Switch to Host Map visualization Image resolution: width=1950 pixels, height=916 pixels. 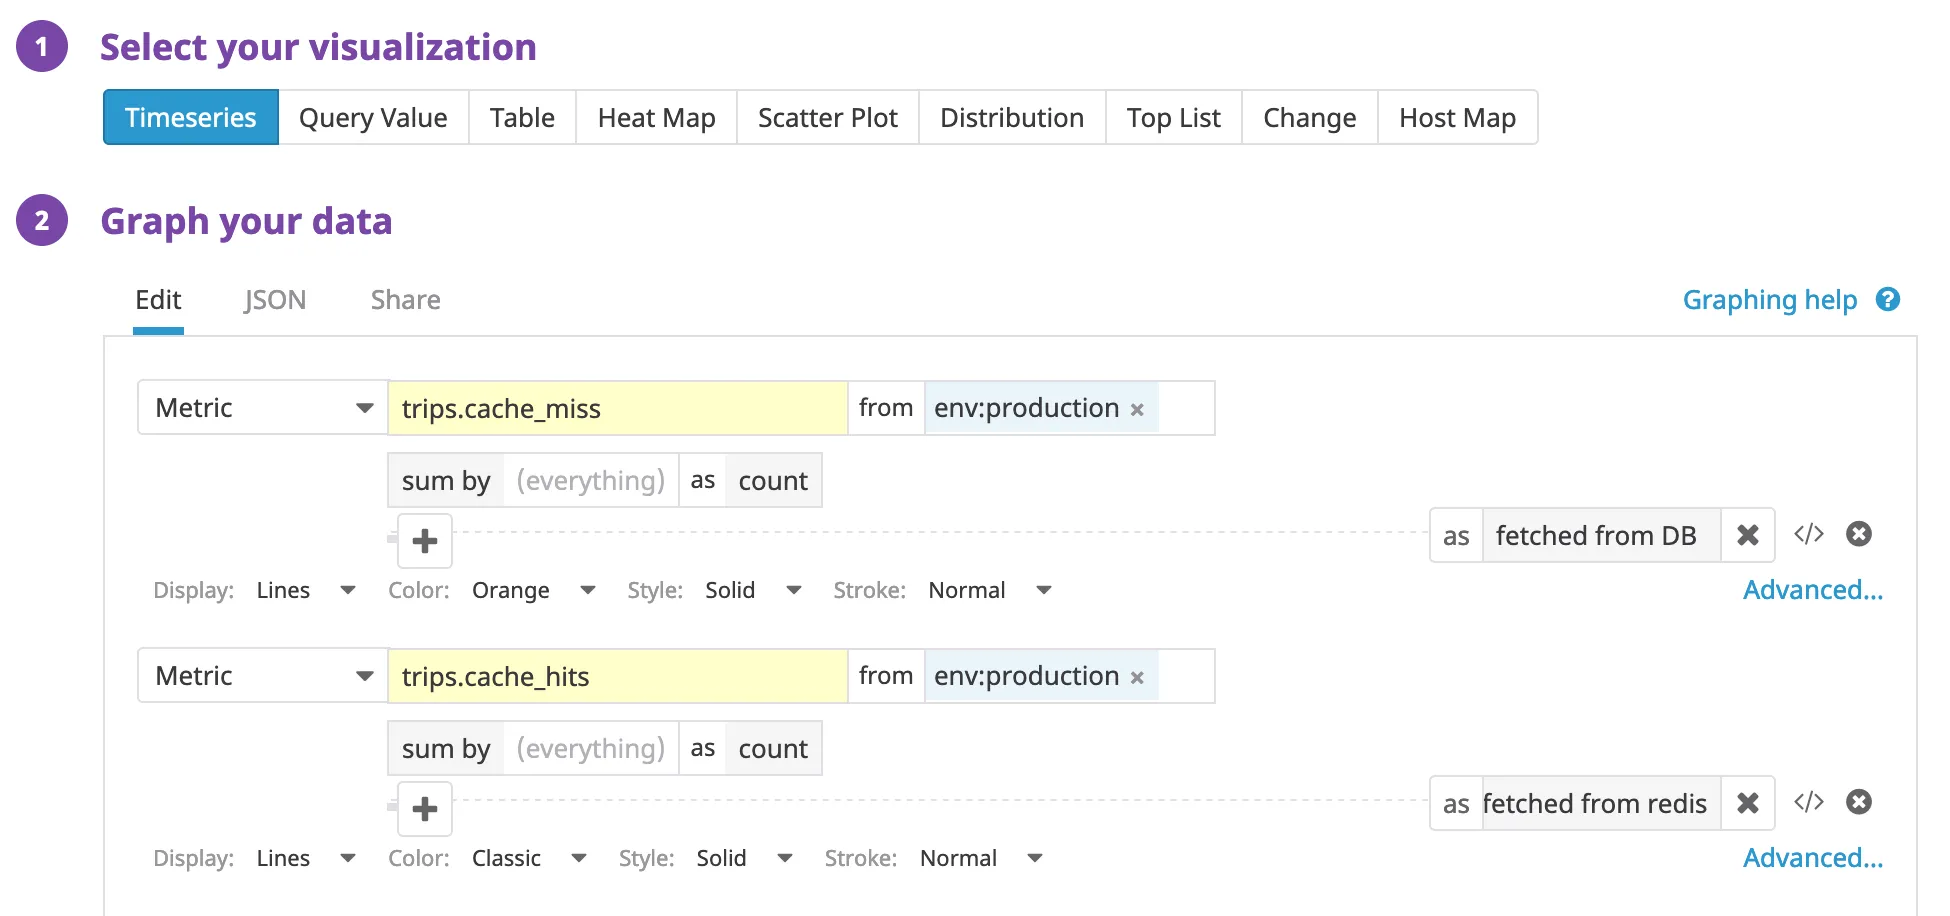(1458, 117)
